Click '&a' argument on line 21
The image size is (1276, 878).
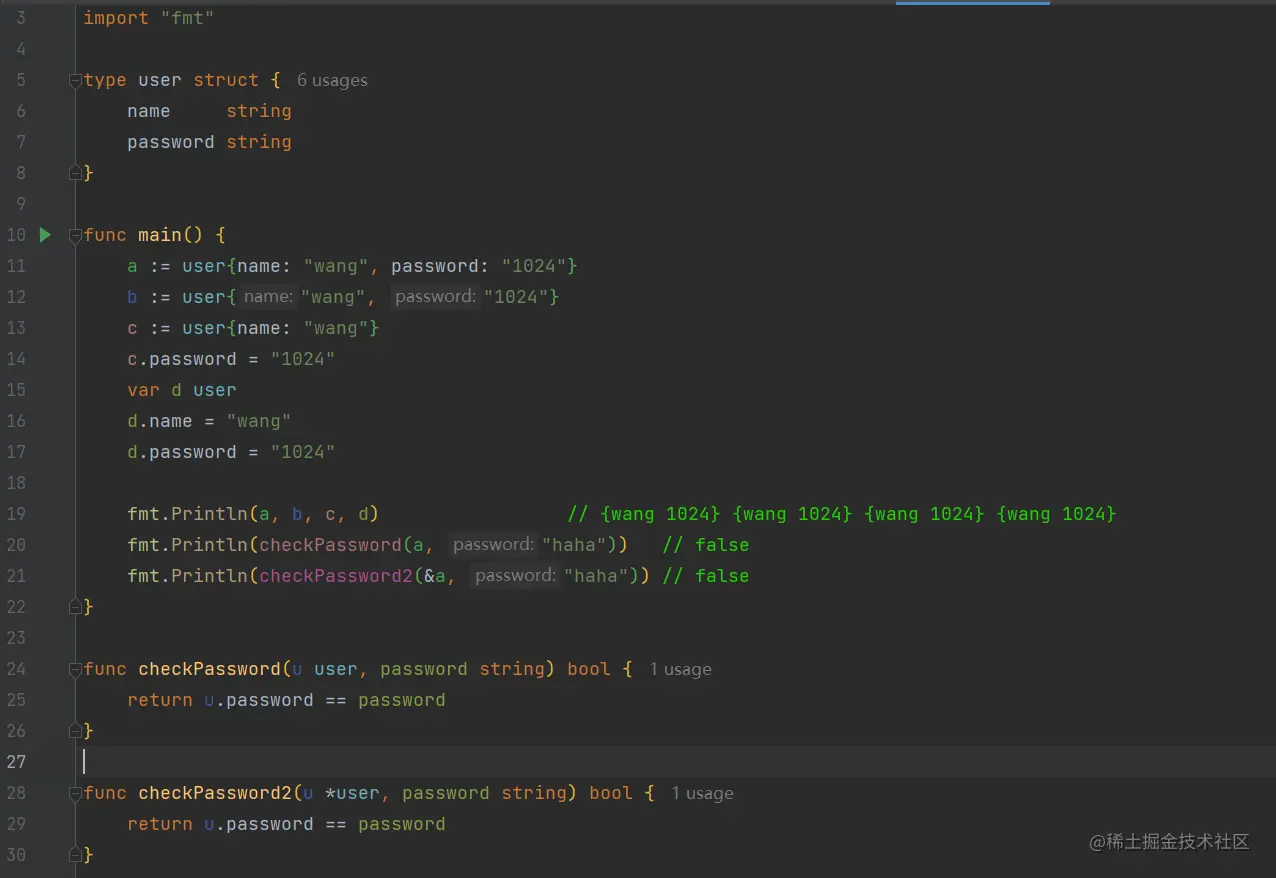(435, 576)
